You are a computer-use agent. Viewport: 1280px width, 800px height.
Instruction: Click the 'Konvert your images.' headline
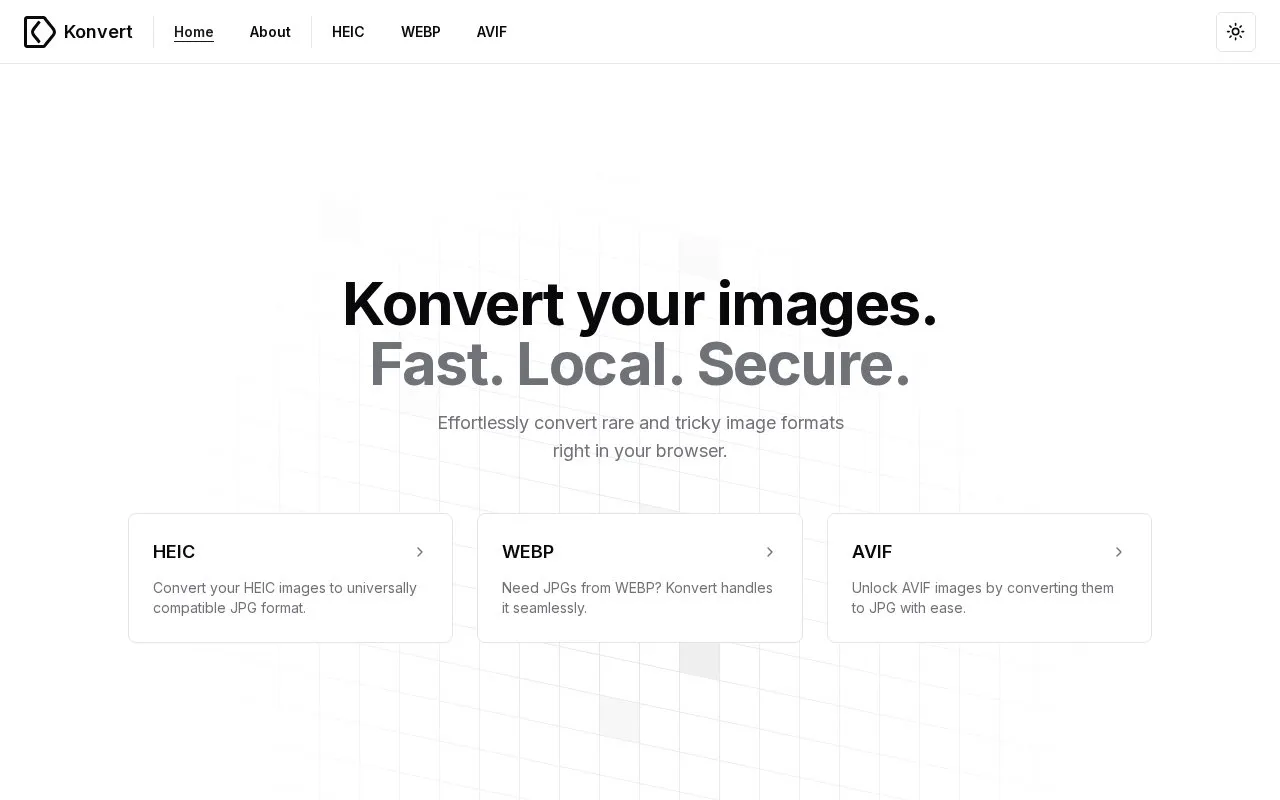pos(640,304)
